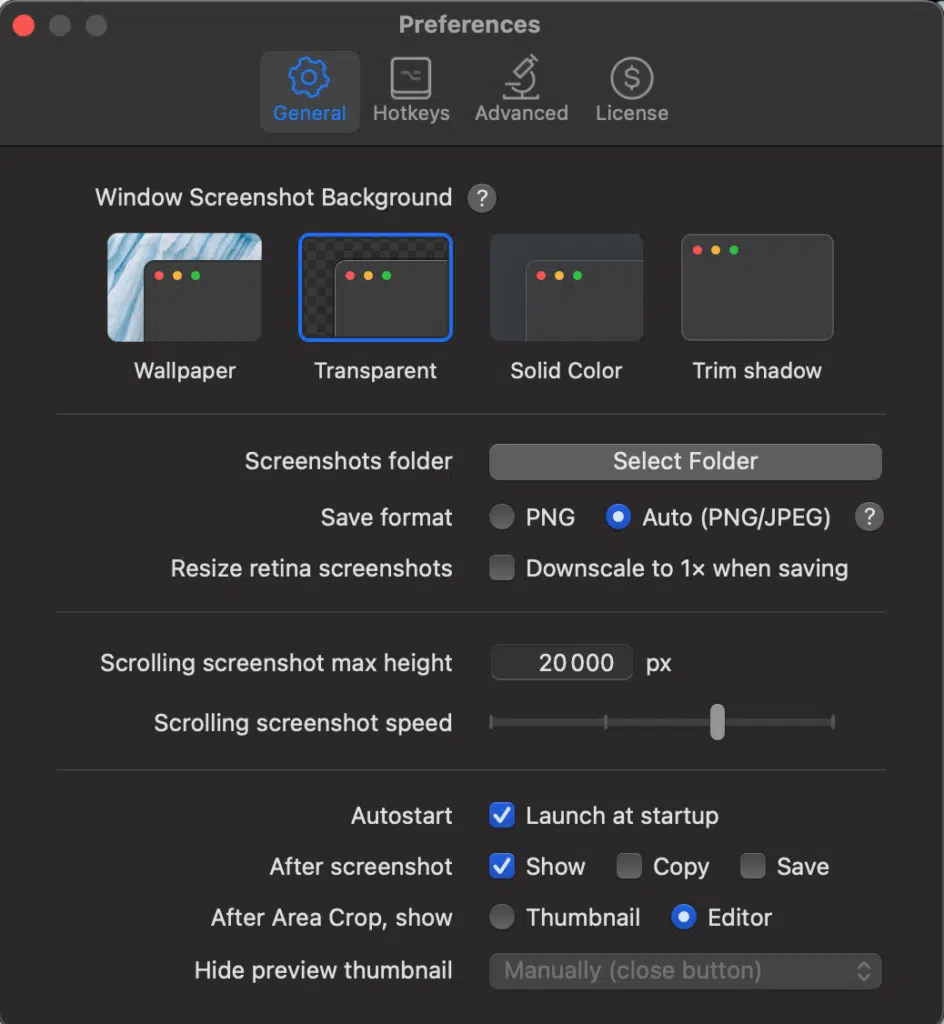This screenshot has height=1024, width=944.
Task: Click the scrolling screenshot speed slider handle
Action: pyautogui.click(x=717, y=722)
